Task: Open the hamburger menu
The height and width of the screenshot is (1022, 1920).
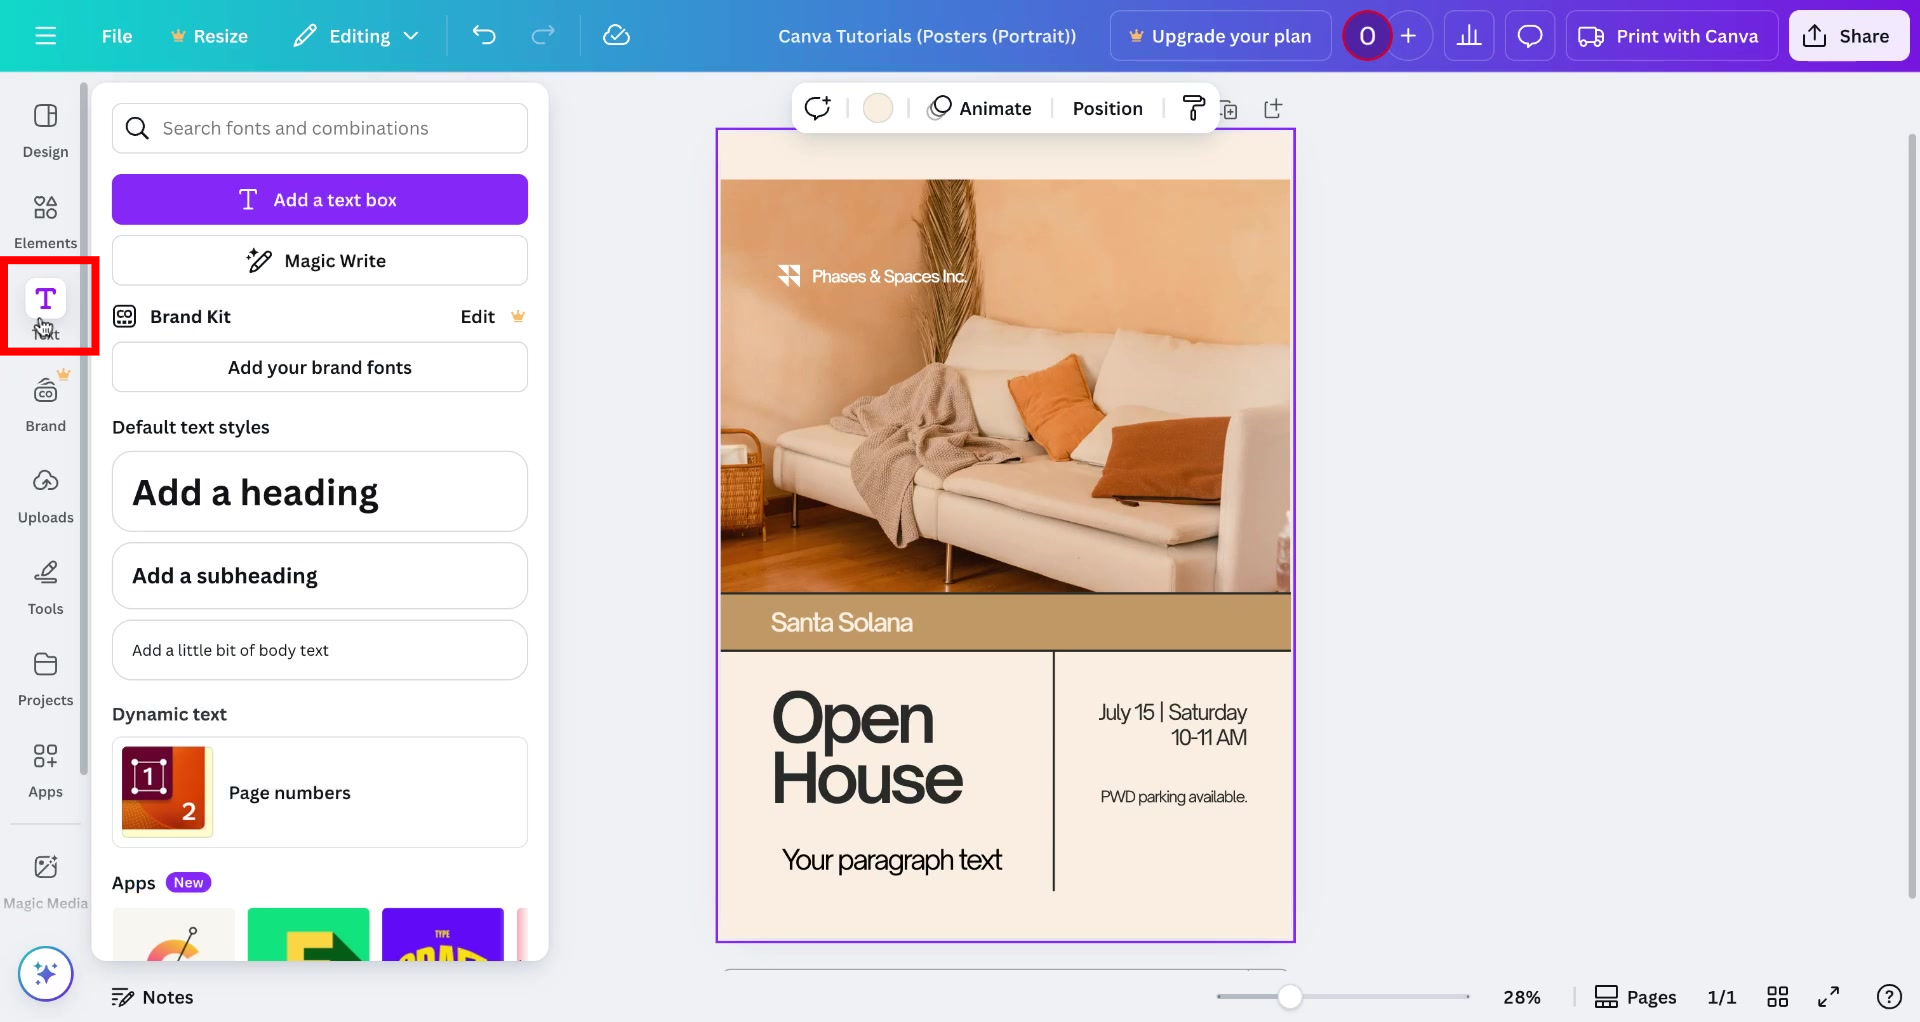Action: [x=45, y=35]
